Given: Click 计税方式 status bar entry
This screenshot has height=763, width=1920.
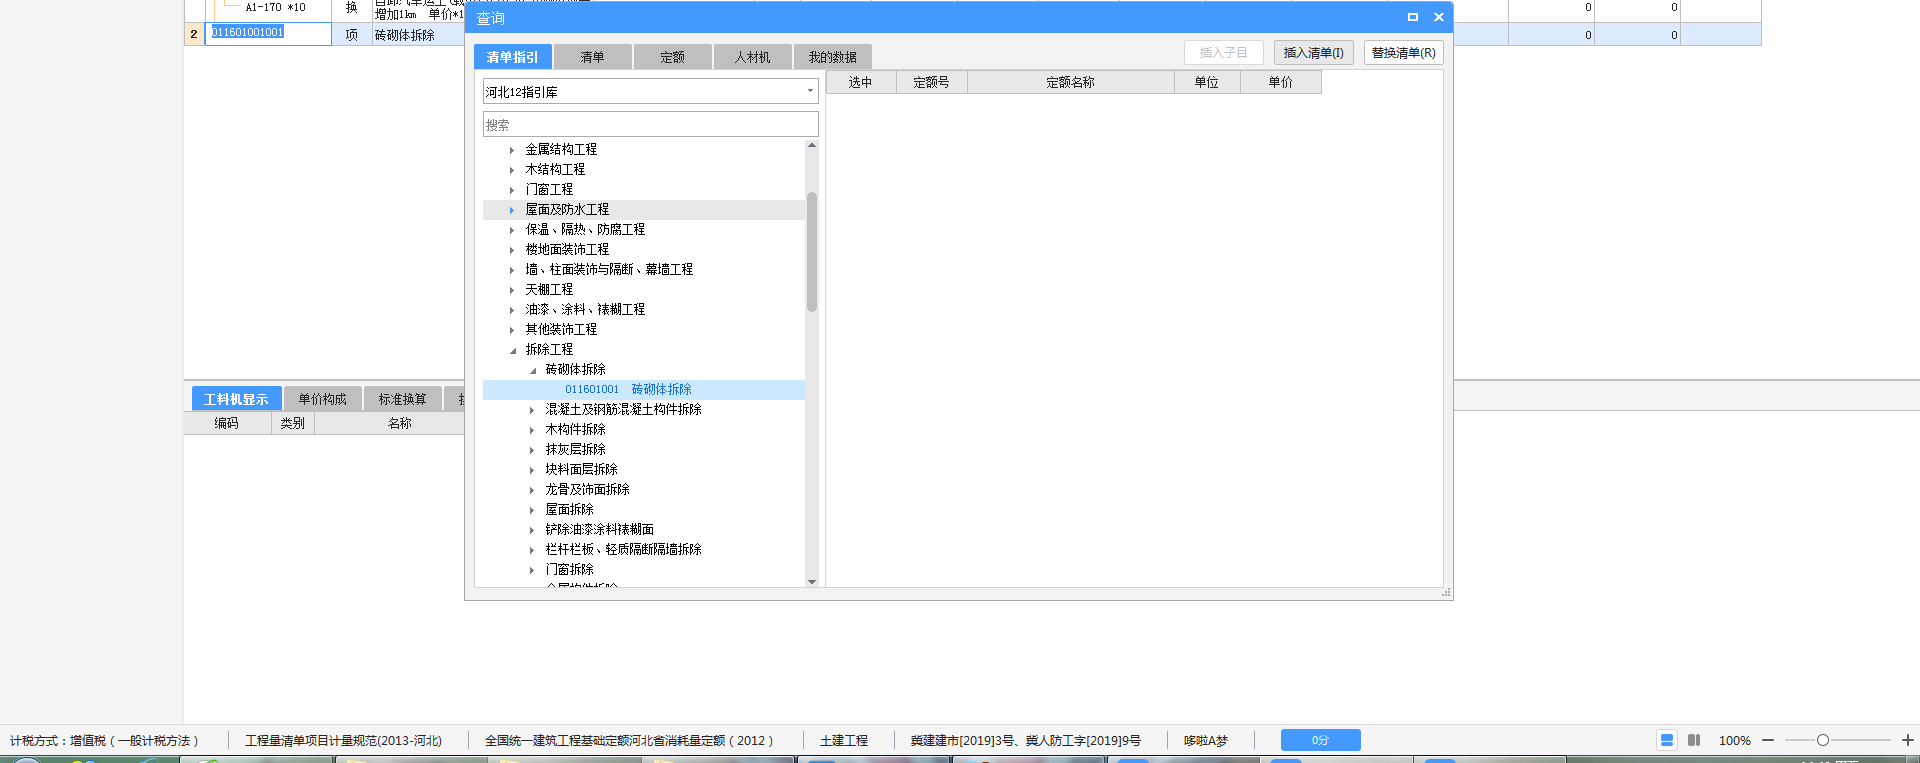Looking at the screenshot, I should tap(104, 741).
